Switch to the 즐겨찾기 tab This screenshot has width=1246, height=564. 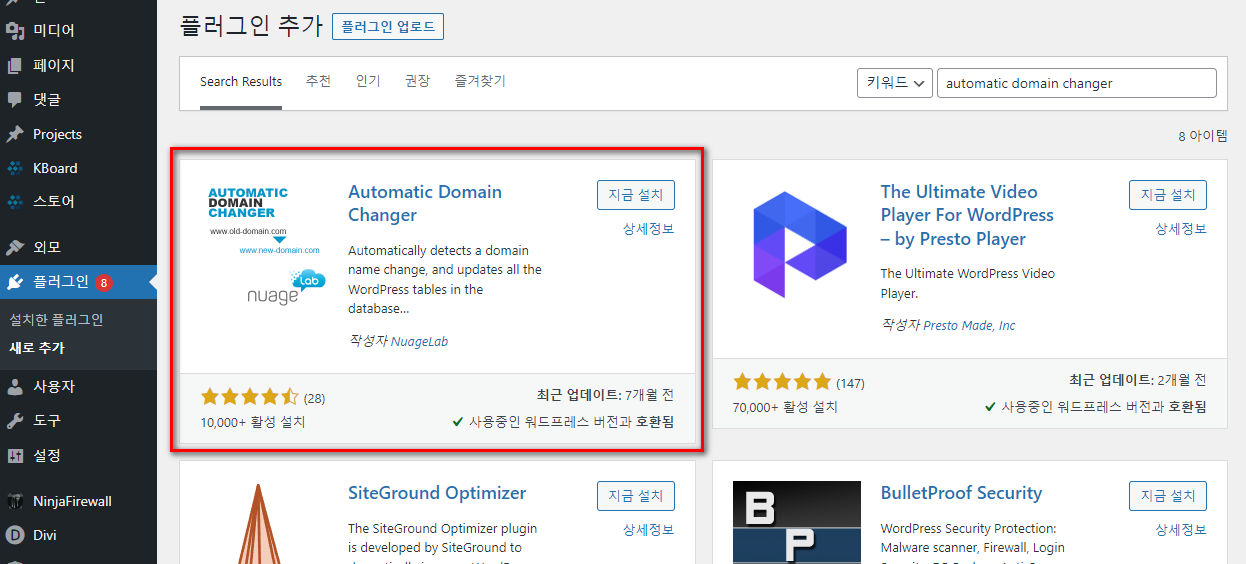pyautogui.click(x=480, y=82)
